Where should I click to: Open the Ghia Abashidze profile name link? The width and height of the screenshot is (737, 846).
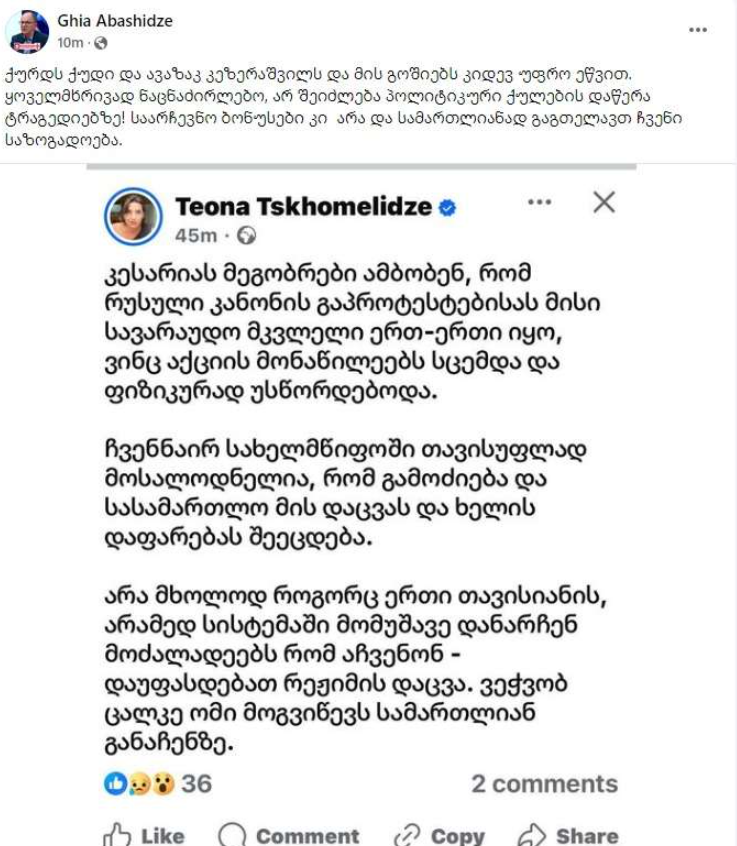[x=115, y=20]
